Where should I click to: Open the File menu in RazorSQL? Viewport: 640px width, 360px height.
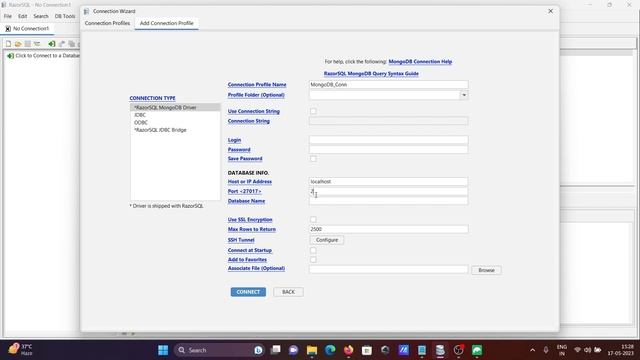(x=8, y=16)
